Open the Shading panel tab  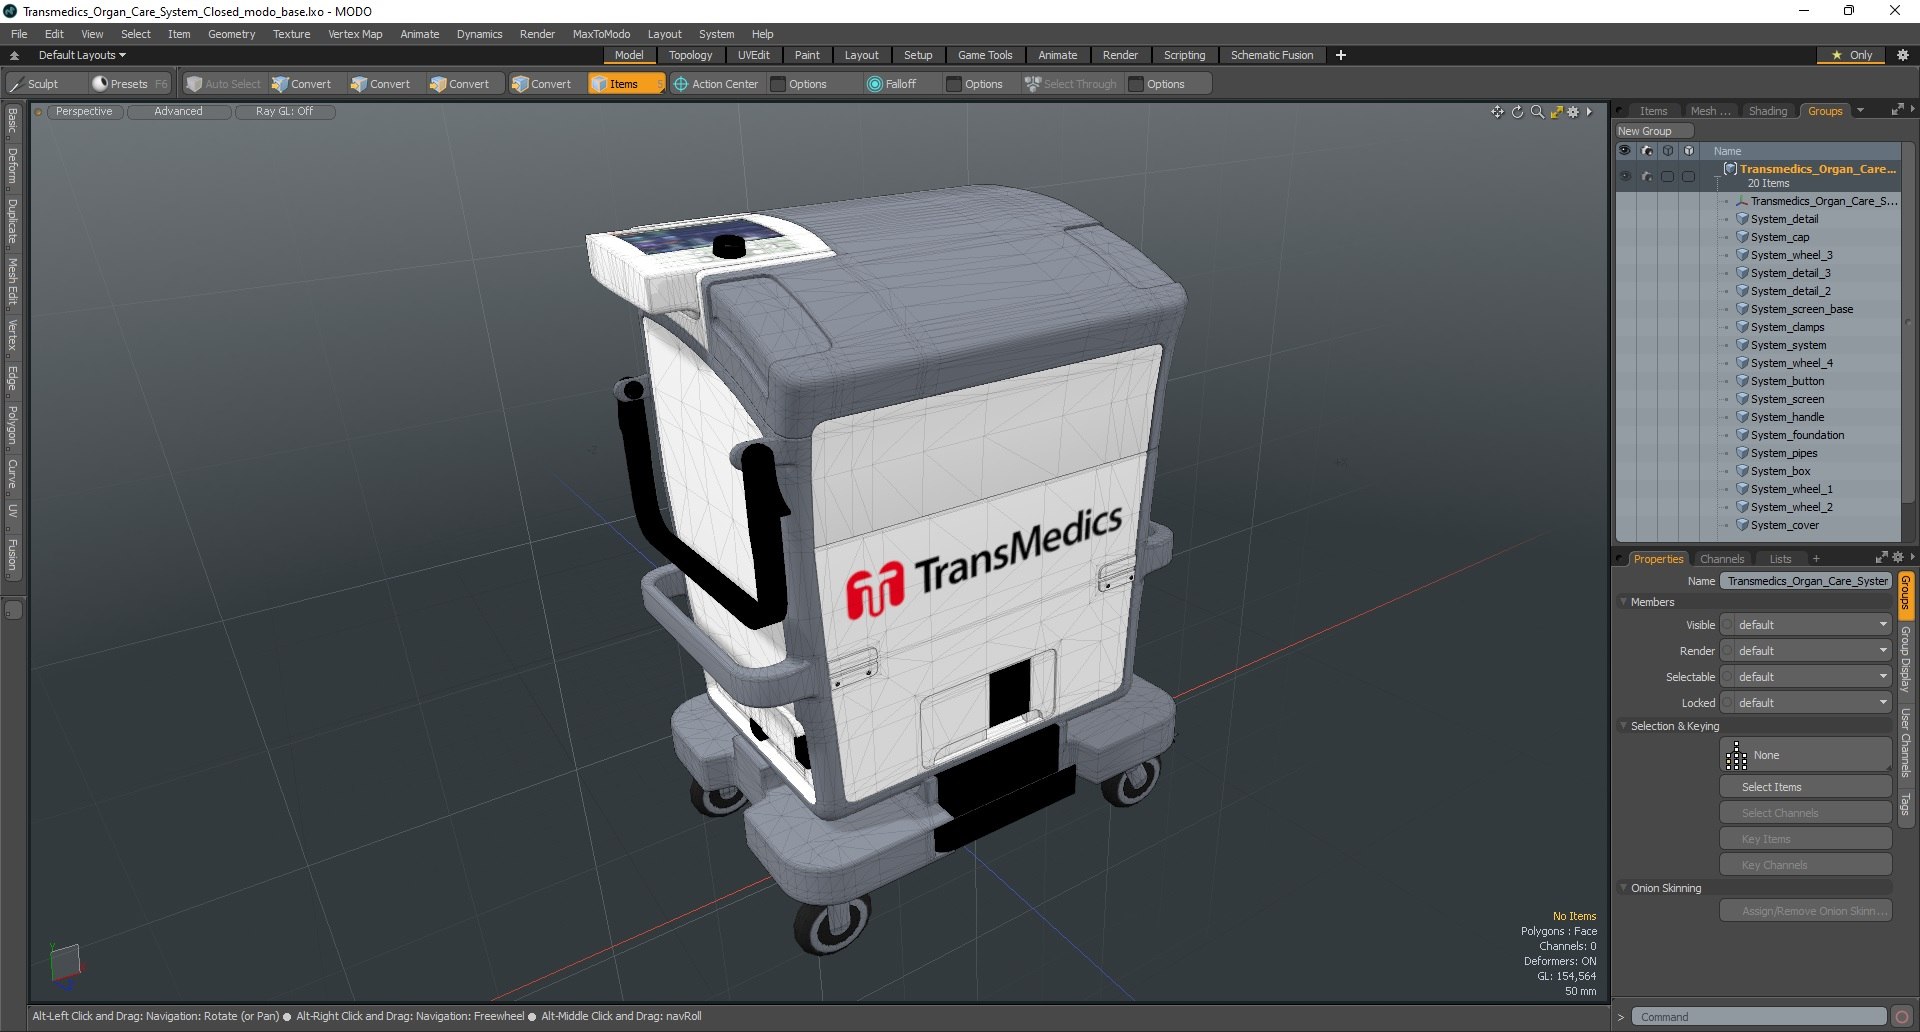[x=1767, y=111]
